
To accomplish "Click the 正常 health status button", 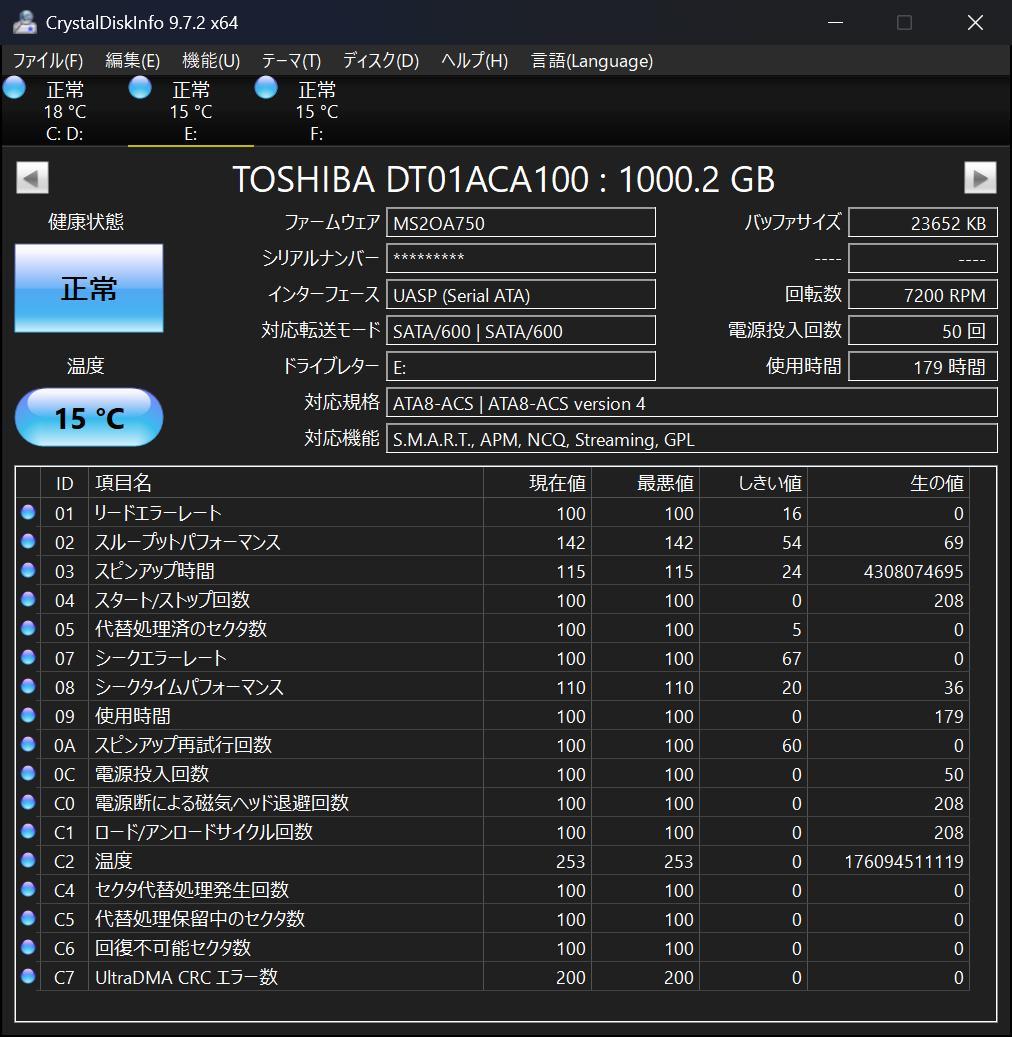I will coord(88,287).
